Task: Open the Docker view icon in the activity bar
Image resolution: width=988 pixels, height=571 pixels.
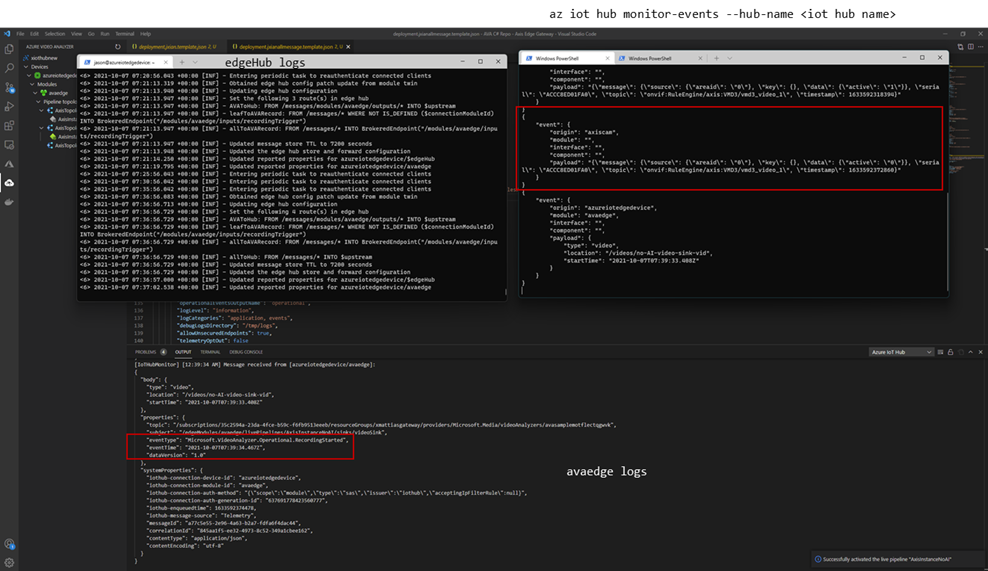Action: point(9,202)
